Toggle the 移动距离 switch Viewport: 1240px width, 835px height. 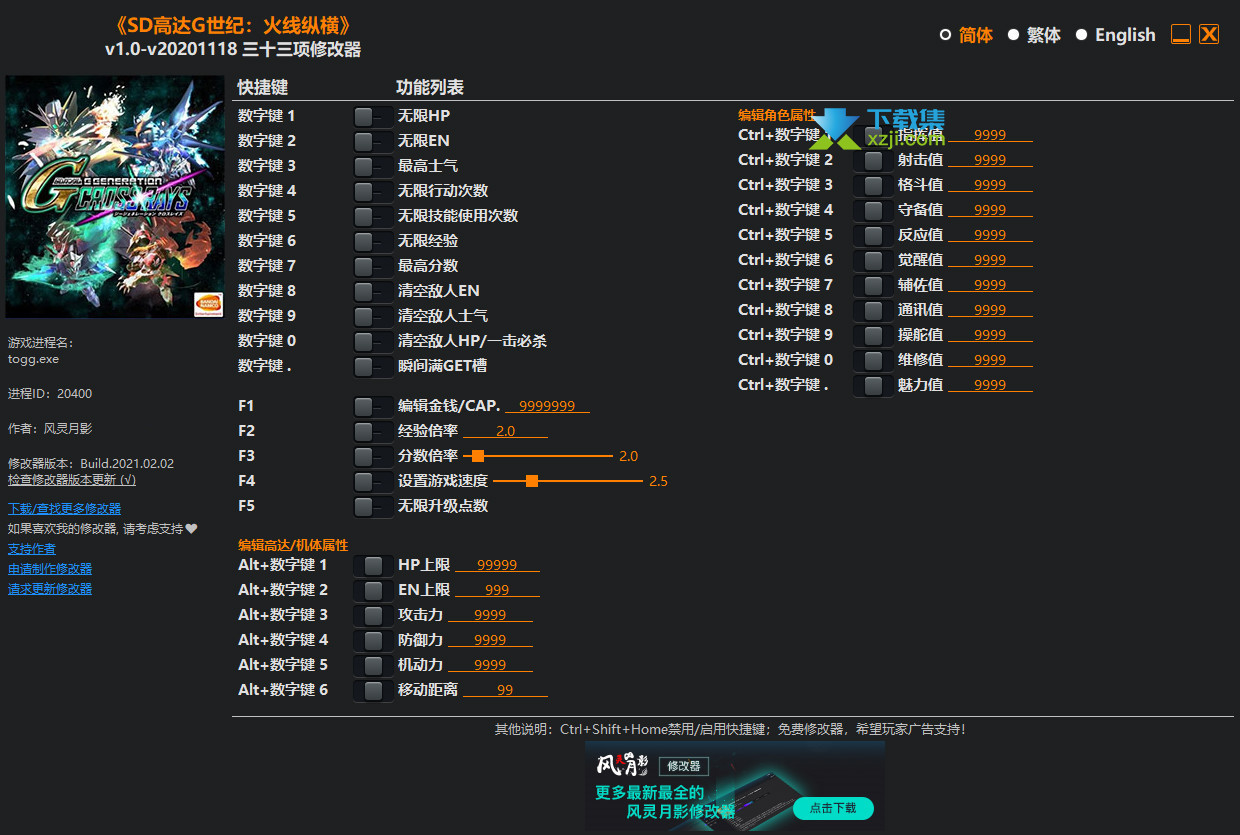[x=373, y=690]
